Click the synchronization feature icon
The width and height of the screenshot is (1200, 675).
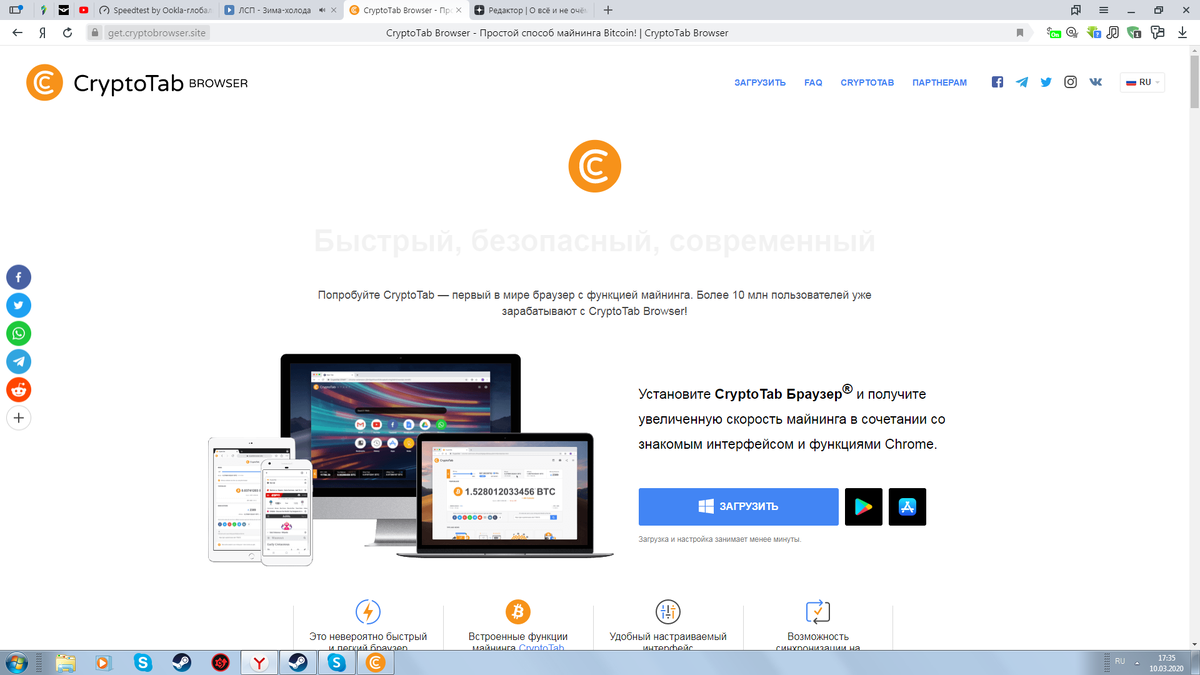[818, 611]
